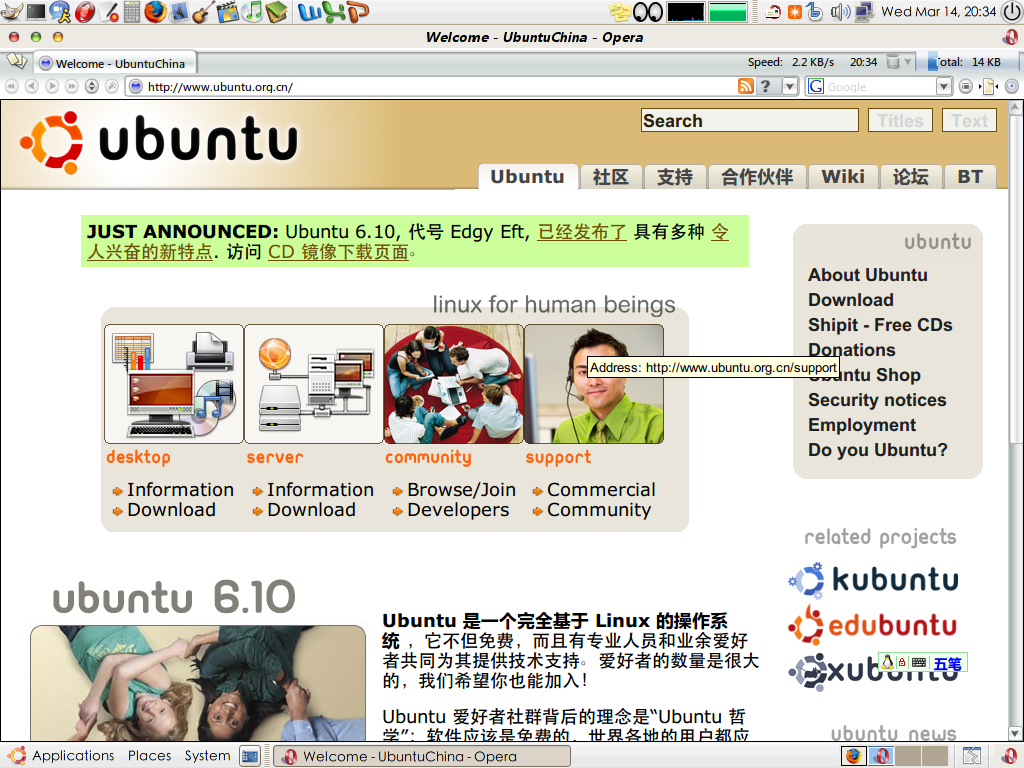
Task: Open the instant messenger launcher with running figure
Action: click(x=60, y=11)
